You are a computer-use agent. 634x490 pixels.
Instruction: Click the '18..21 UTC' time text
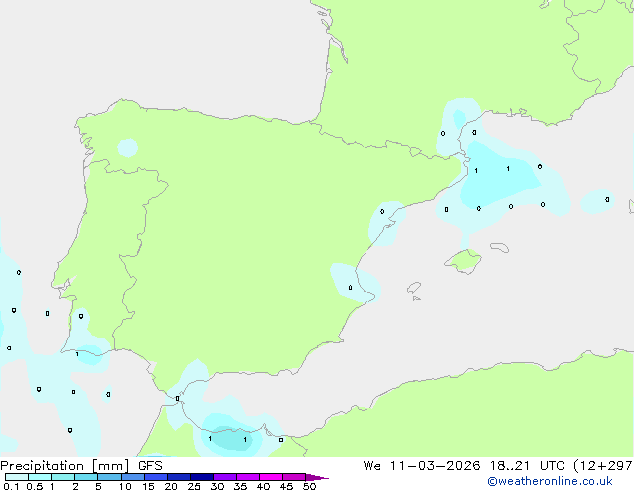point(530,466)
